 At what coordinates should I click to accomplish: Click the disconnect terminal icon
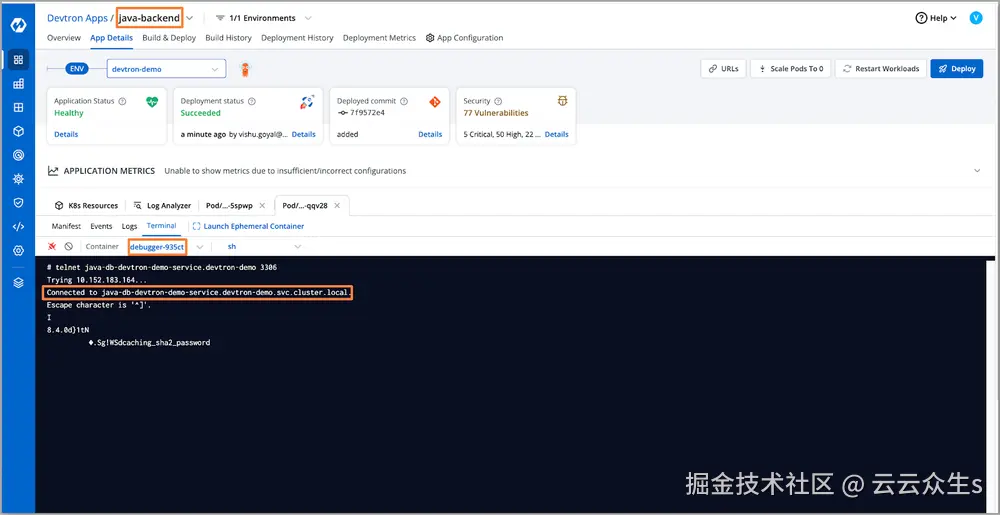coord(52,246)
